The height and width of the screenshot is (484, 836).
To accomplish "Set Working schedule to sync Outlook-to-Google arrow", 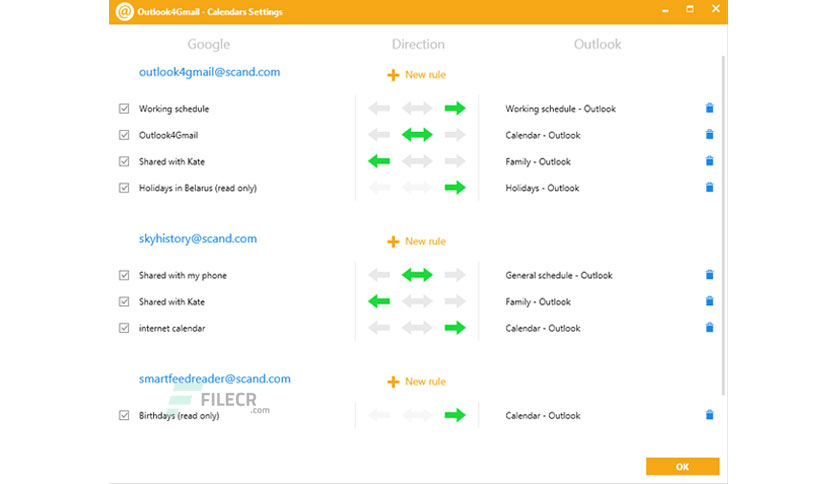I will (379, 109).
